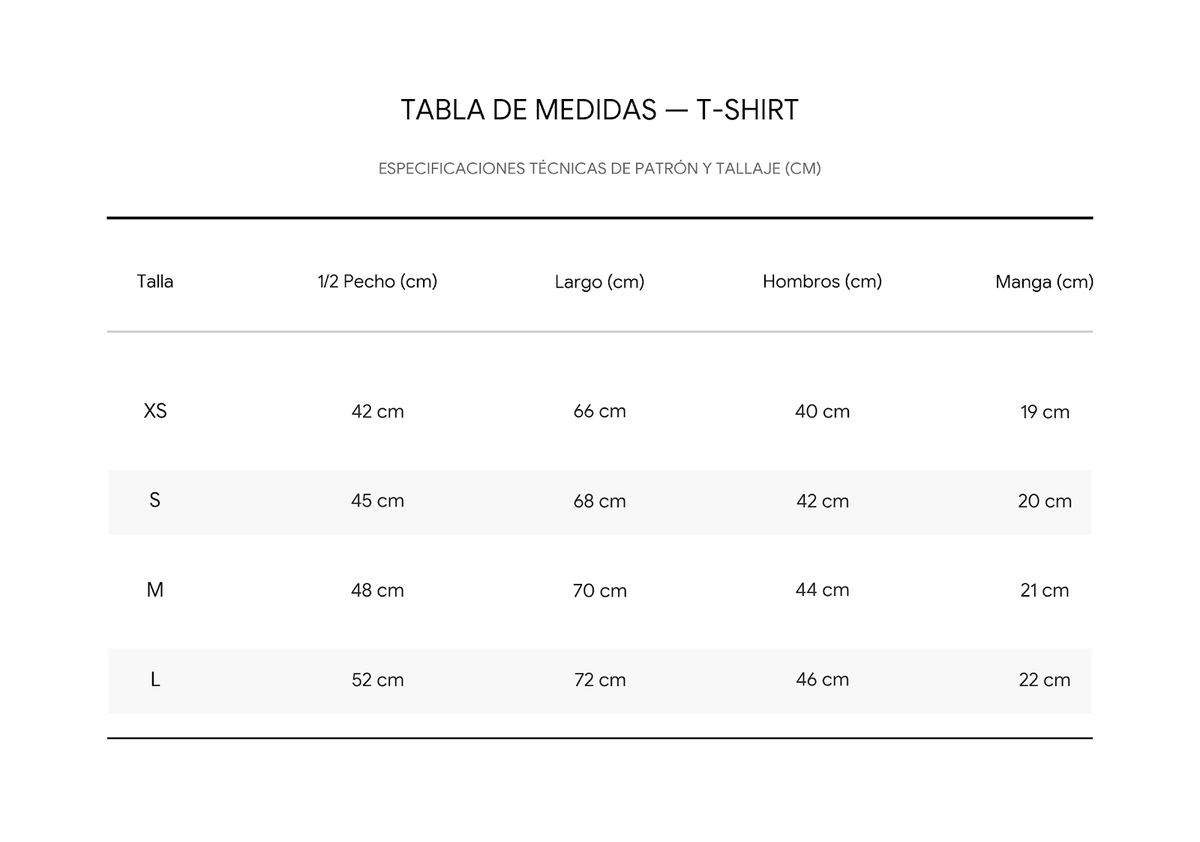Select the 19 cm sleeve value for XS
This screenshot has width=1200, height=842.
1044,412
